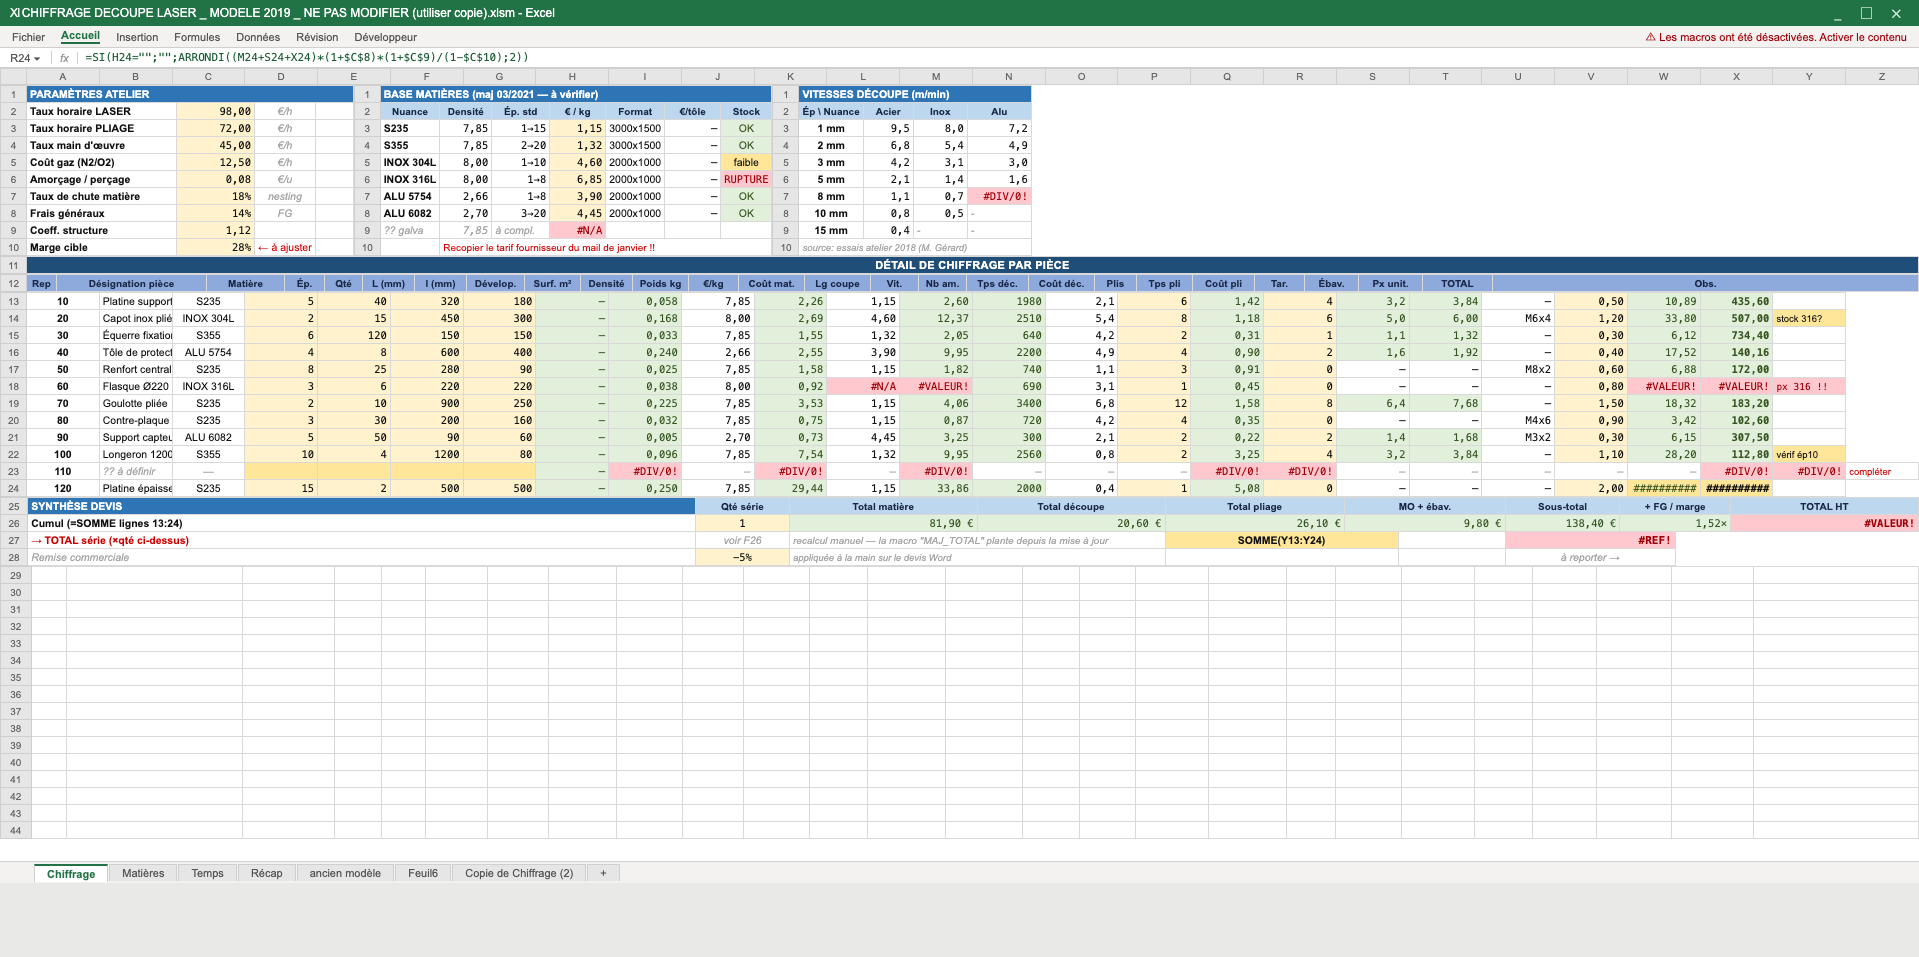
Task: Click the -5% remise commerciale cell
Action: (742, 558)
